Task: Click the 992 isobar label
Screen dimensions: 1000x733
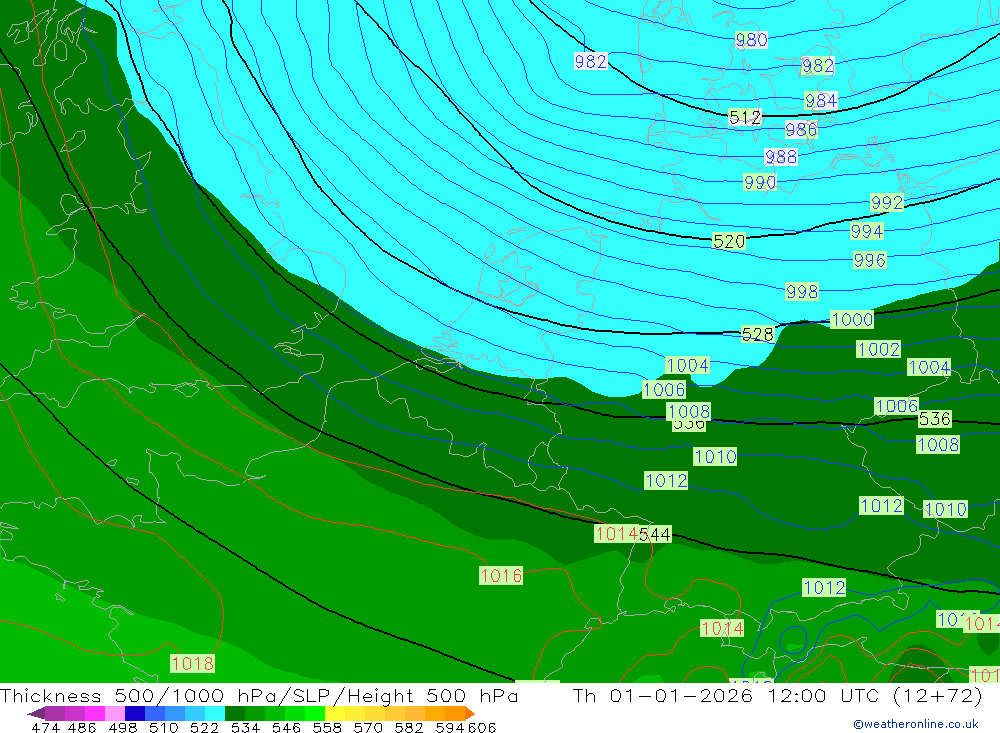Action: pyautogui.click(x=887, y=203)
